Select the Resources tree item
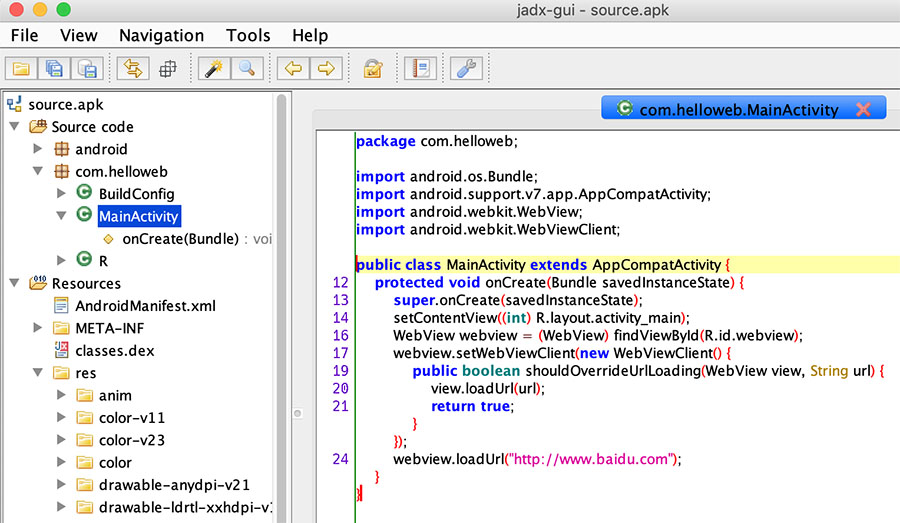The height and width of the screenshot is (523, 900). (x=86, y=283)
